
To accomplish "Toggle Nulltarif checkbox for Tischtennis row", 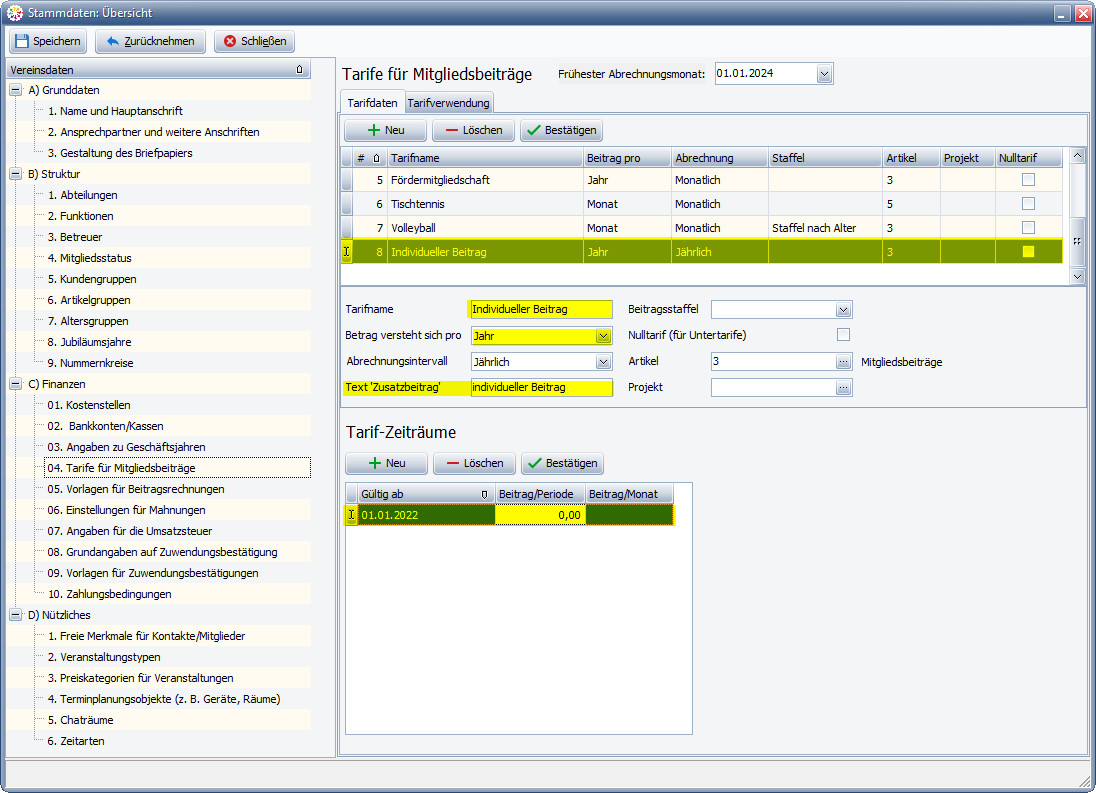I will point(1028,203).
